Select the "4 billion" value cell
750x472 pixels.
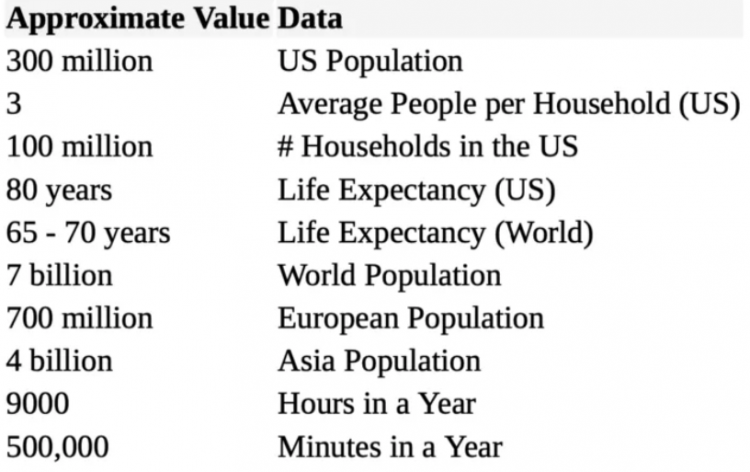pyautogui.click(x=59, y=362)
